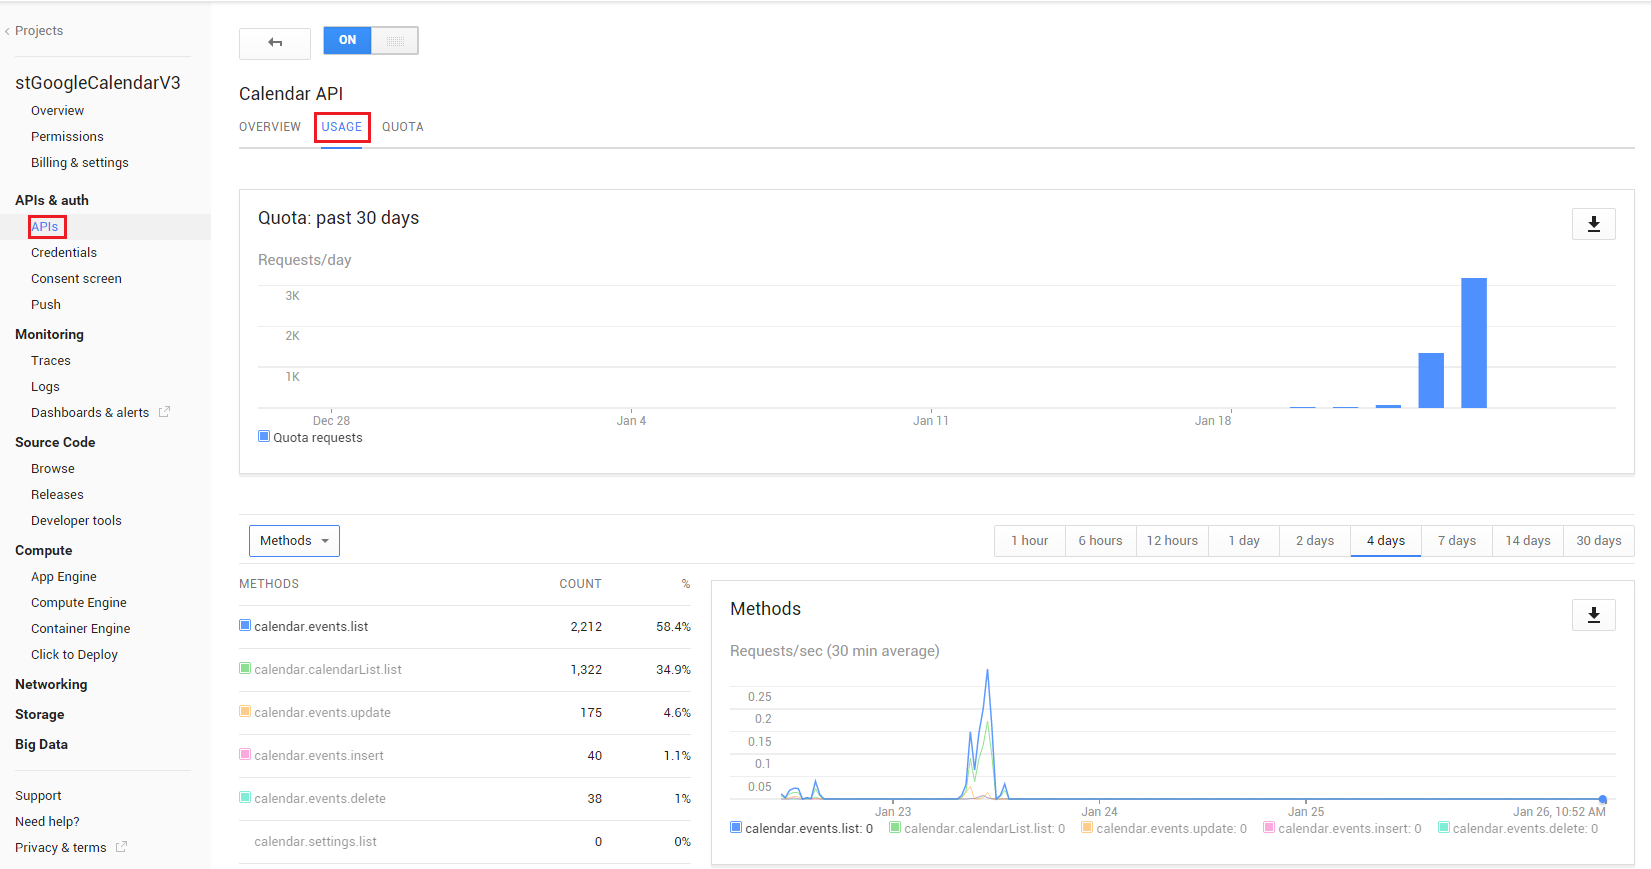Select the 14 days time range

[x=1528, y=541]
